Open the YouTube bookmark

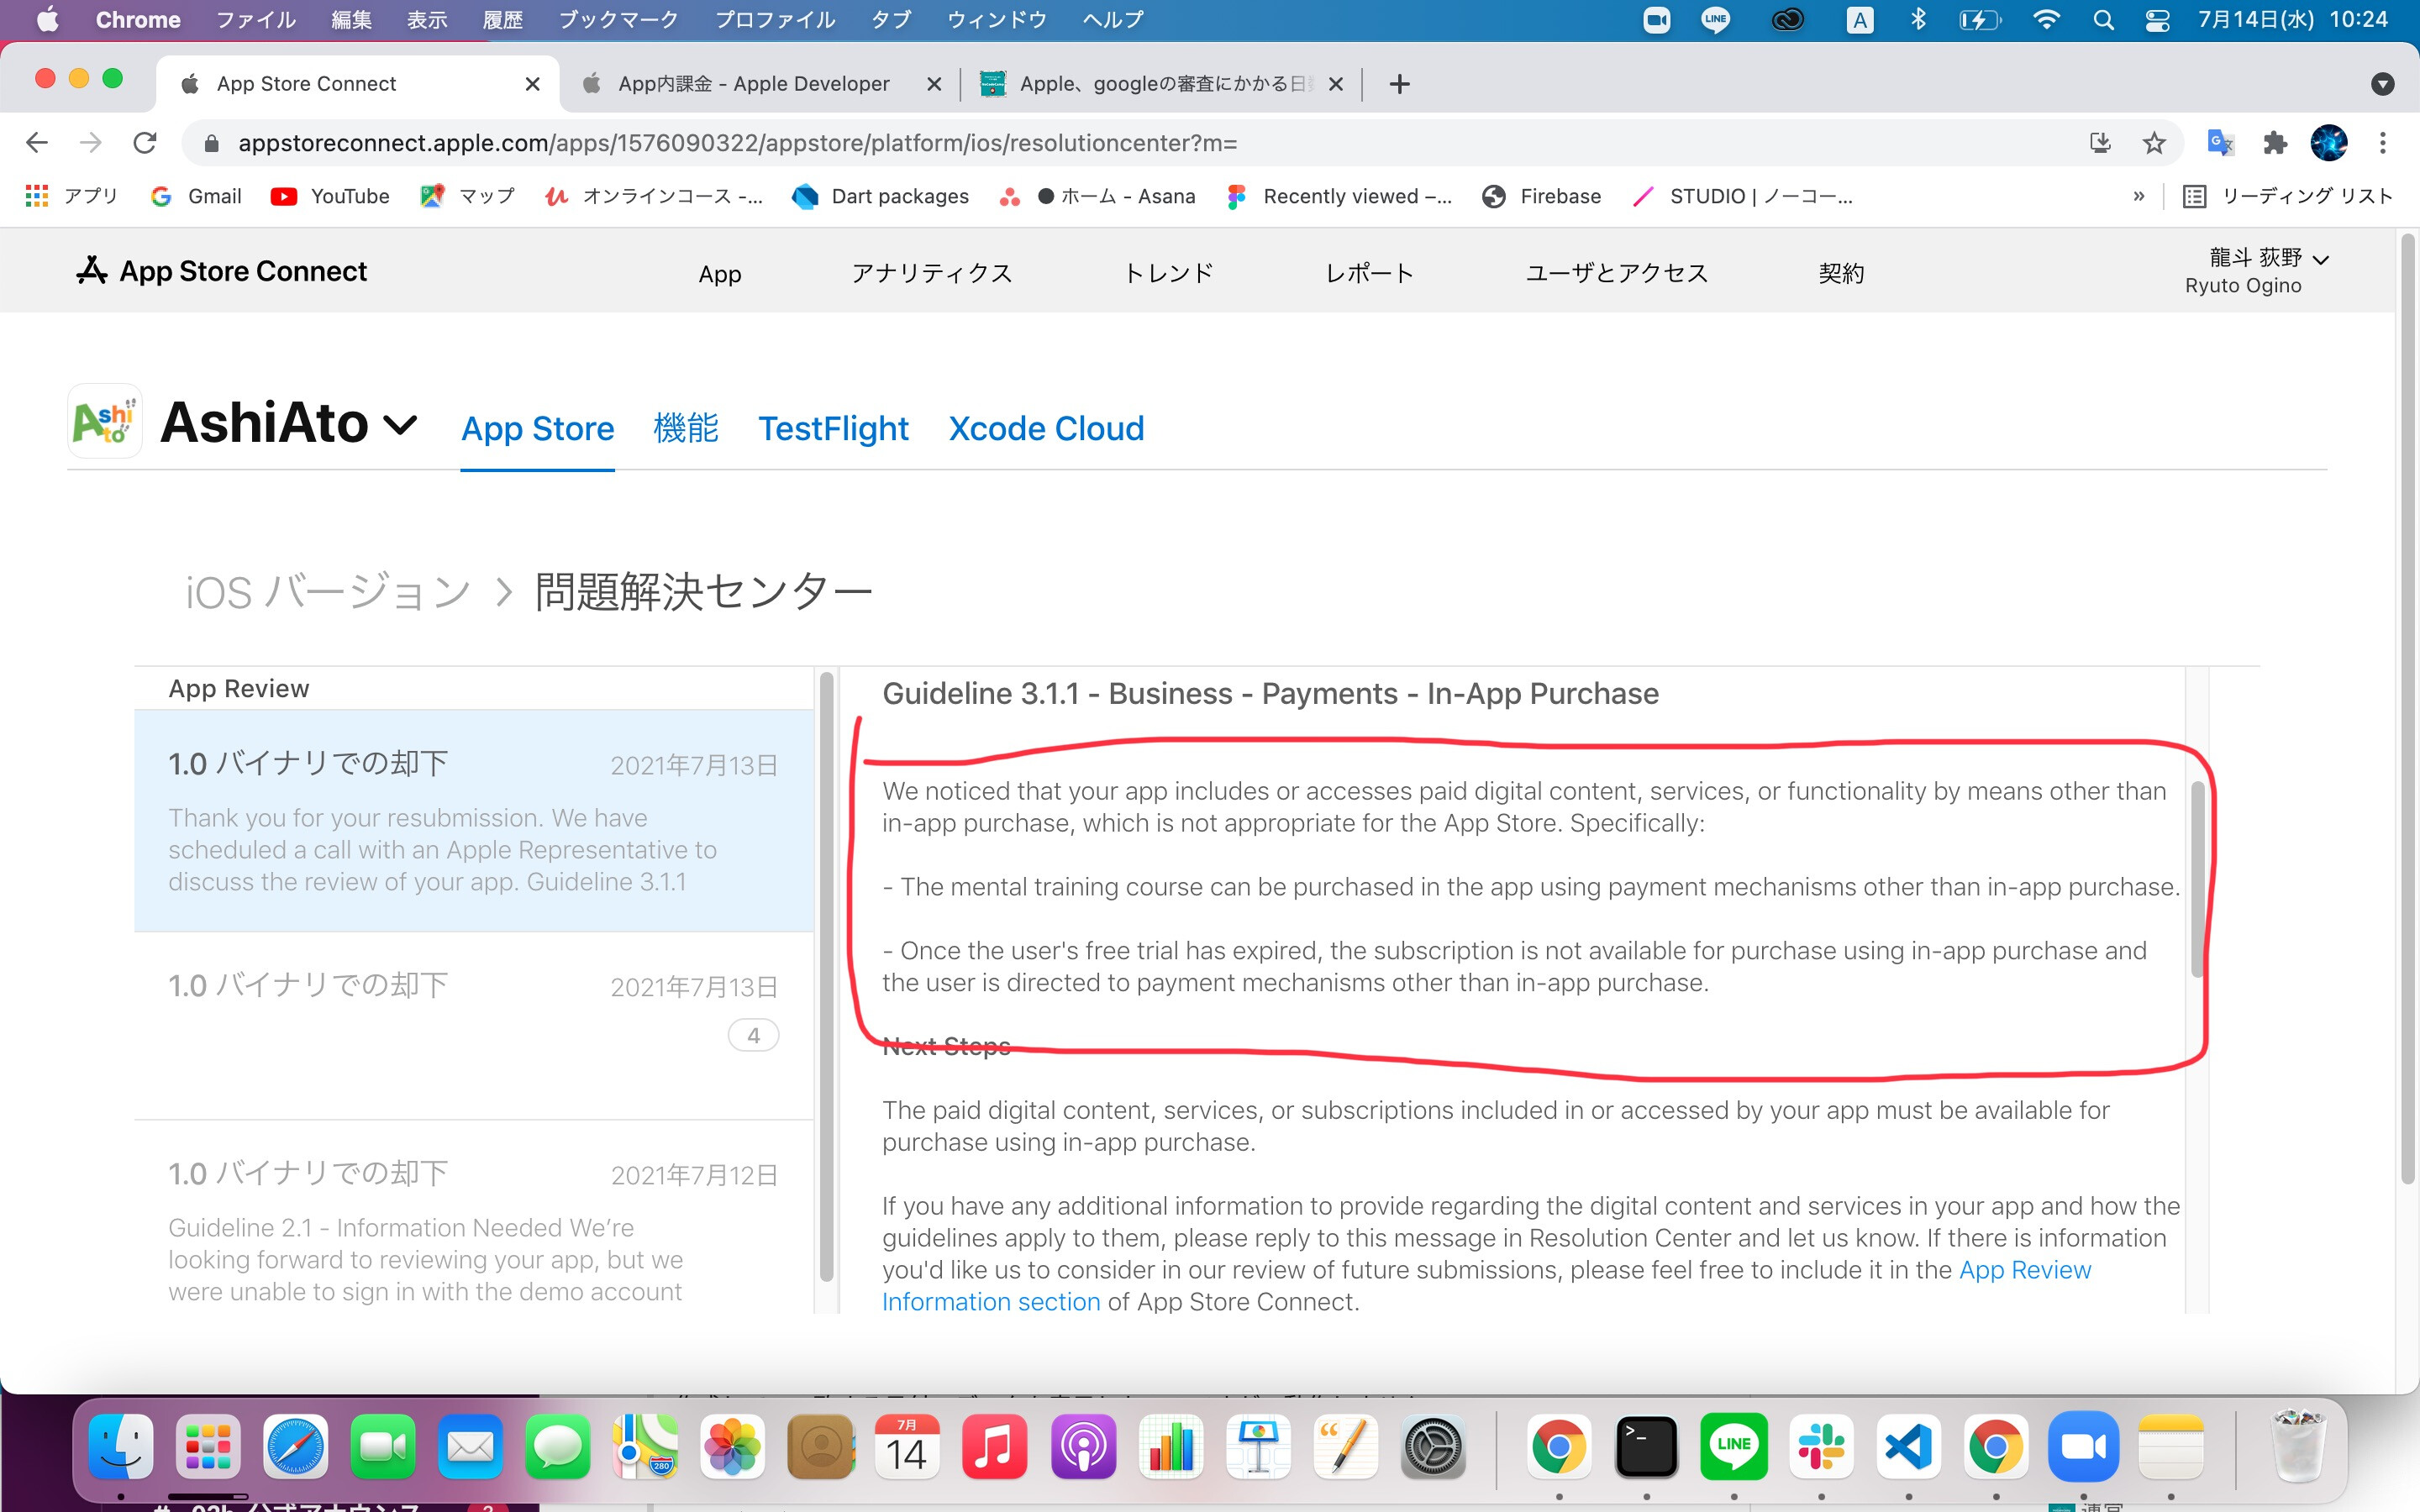click(x=330, y=196)
